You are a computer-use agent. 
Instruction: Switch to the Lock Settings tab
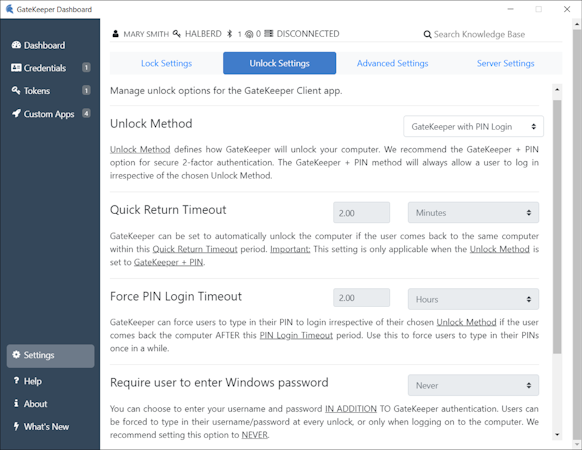[166, 63]
